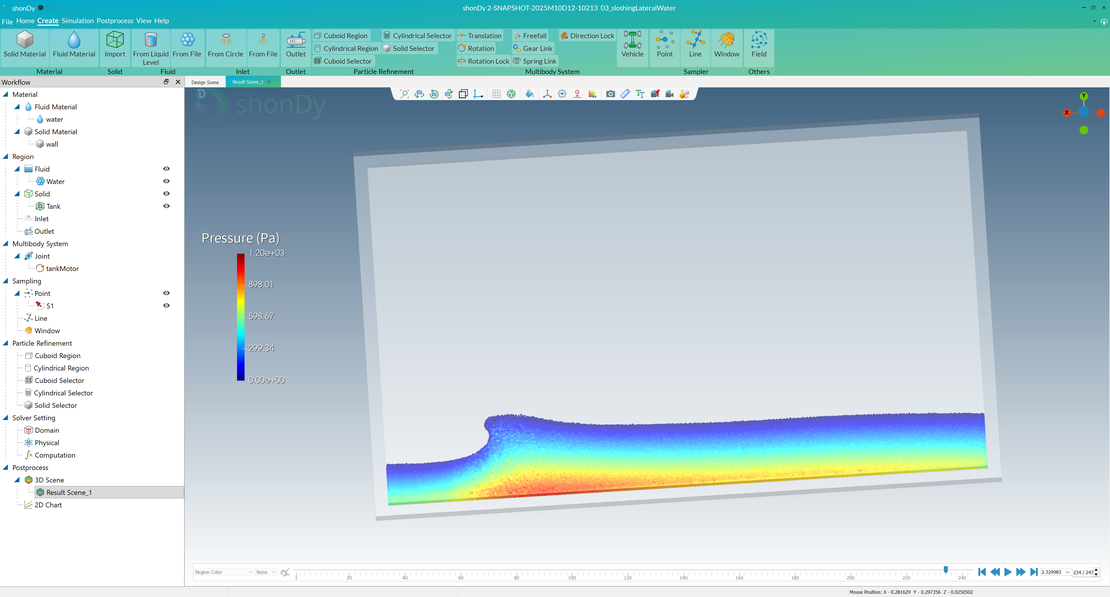Viewport: 1110px width, 597px height.
Task: Add a Translation multibody joint
Action: tap(483, 35)
